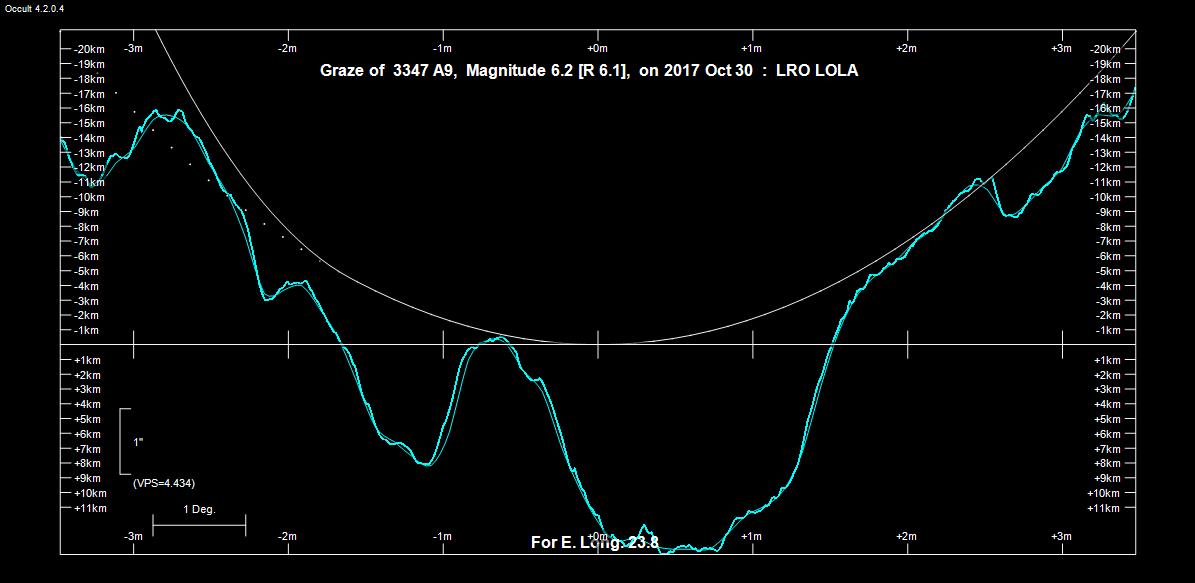Viewport: 1195px width, 583px height.
Task: Click the +0m label on the top axis
Action: (x=597, y=48)
